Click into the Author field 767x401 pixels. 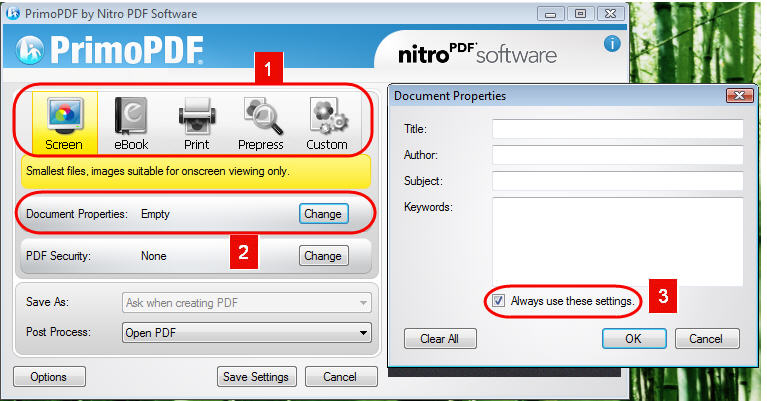(x=617, y=155)
